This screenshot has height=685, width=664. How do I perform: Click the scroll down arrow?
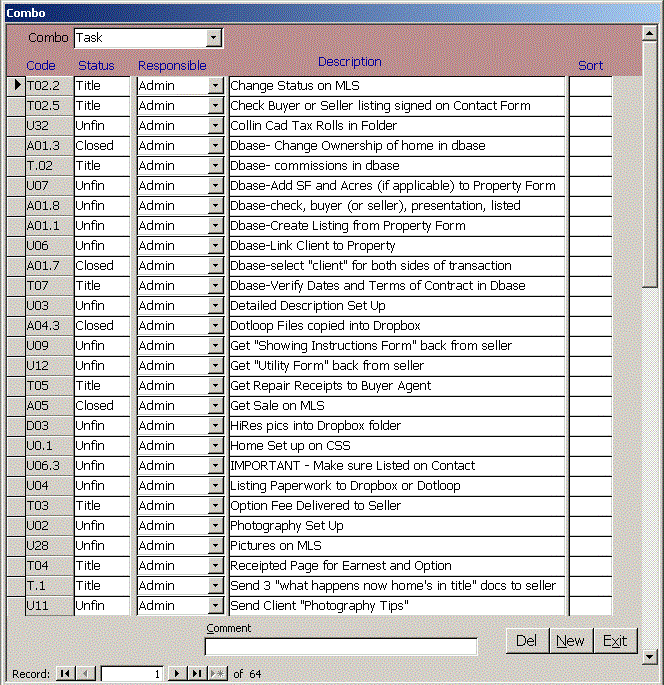650,656
